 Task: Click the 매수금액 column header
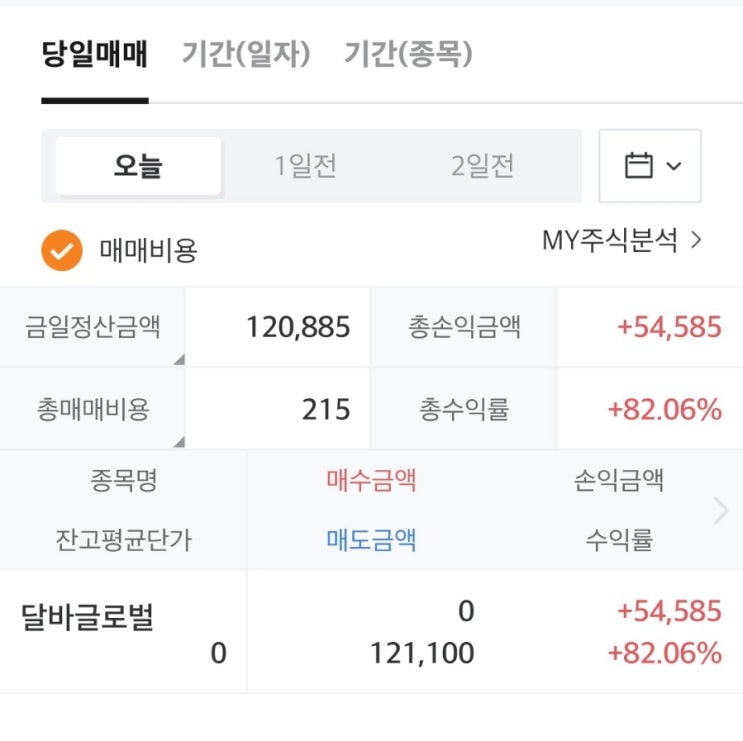[x=371, y=481]
